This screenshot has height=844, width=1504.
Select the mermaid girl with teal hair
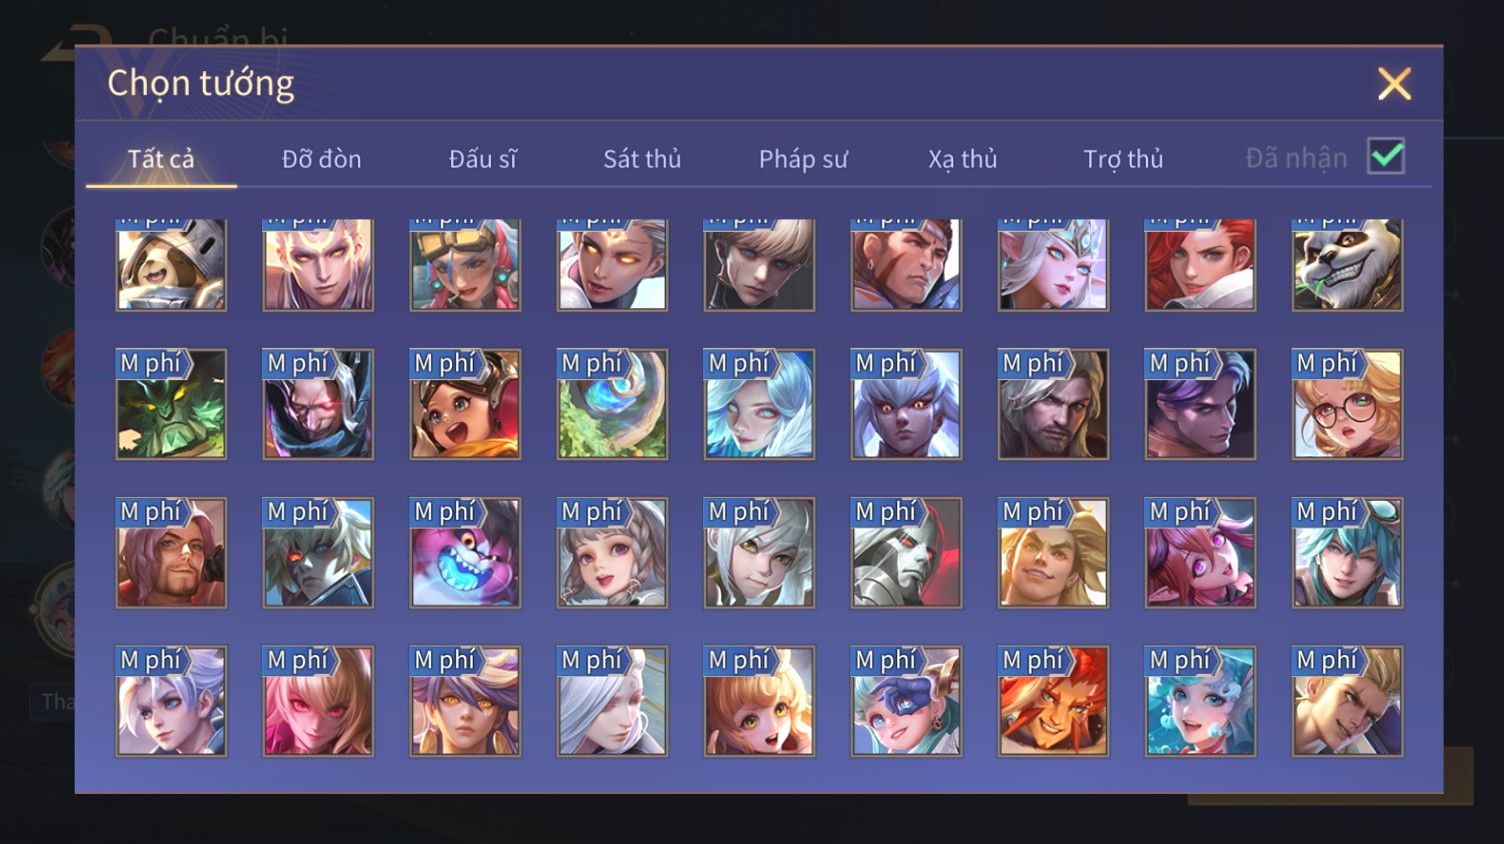(1200, 700)
